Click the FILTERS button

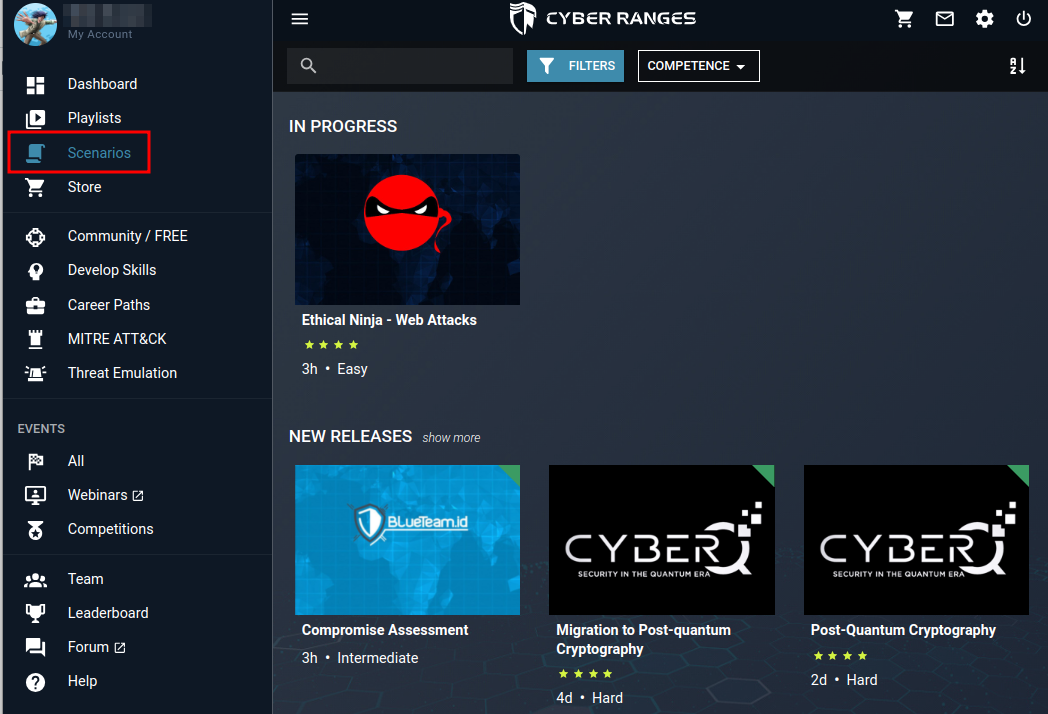coord(575,66)
